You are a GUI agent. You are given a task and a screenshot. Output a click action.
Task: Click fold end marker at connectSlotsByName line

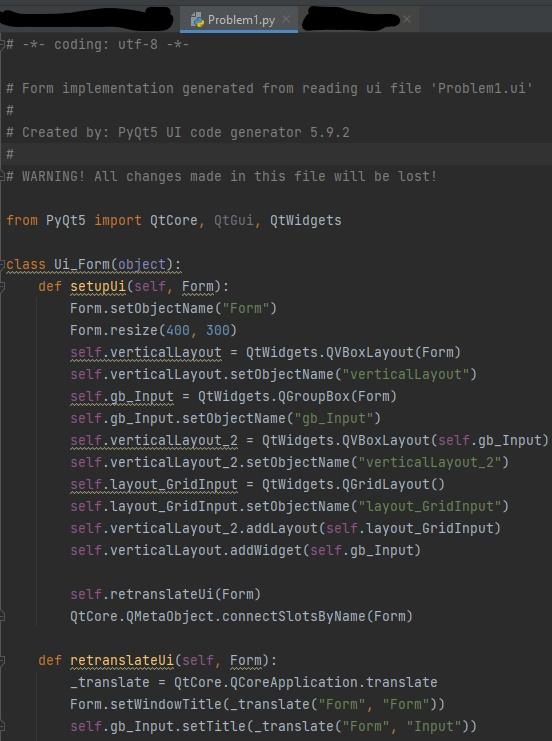pos(2,616)
